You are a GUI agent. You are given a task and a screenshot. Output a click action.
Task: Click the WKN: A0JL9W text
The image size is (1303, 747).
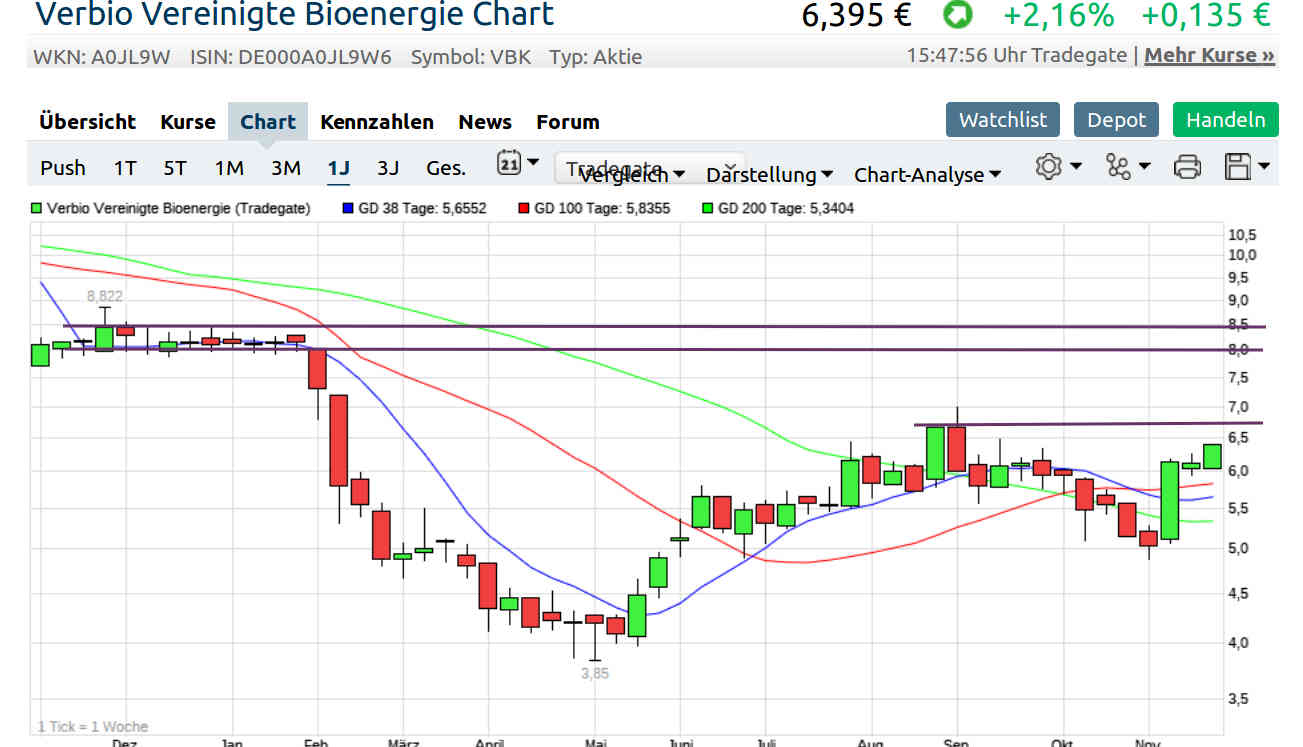(102, 57)
